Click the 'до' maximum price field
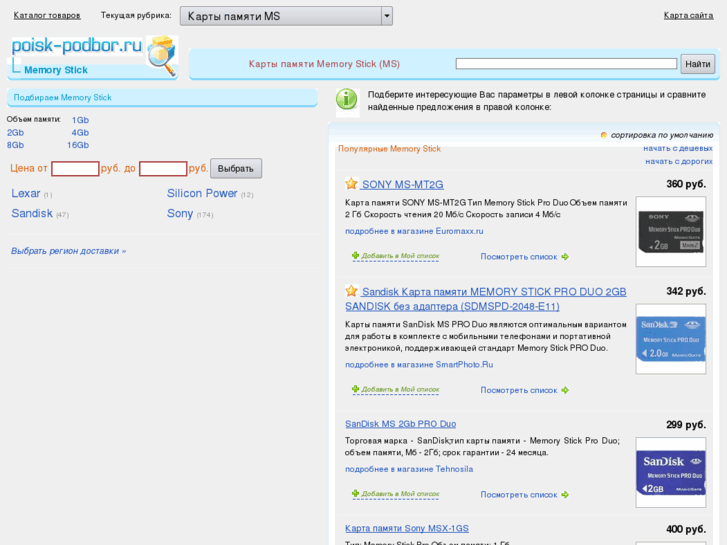Image resolution: width=727 pixels, height=545 pixels. tap(163, 168)
